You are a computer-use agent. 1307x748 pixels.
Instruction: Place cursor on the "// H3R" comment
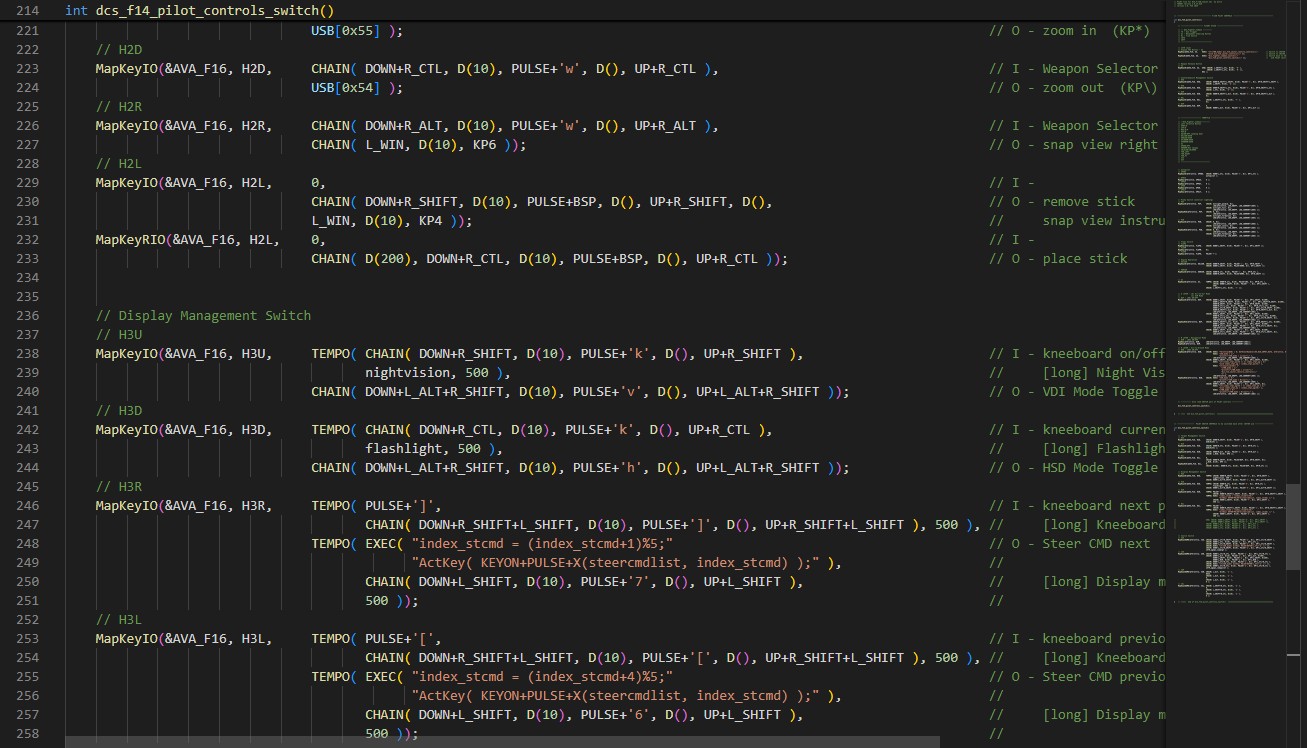click(118, 487)
